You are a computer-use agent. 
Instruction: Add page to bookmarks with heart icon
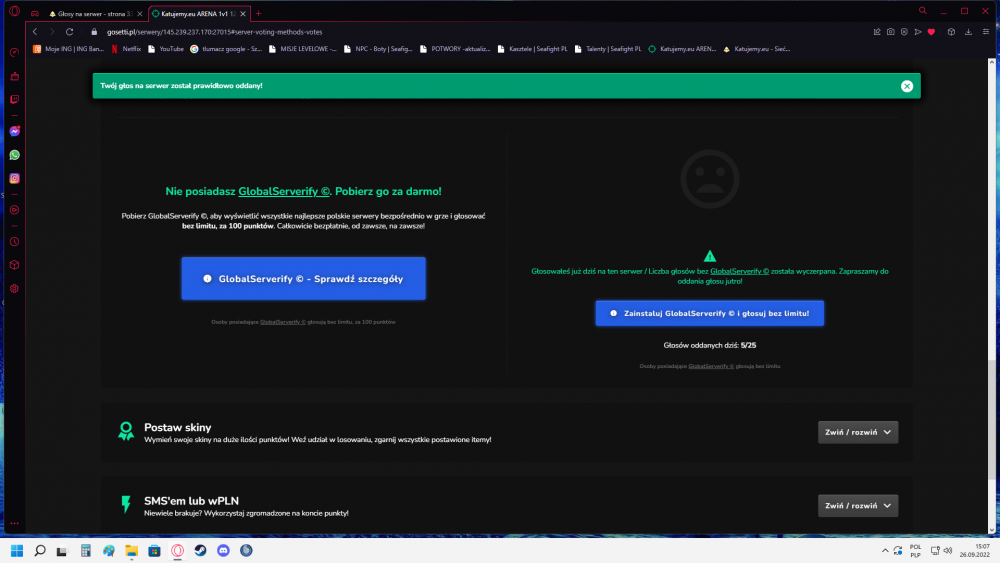tap(931, 32)
